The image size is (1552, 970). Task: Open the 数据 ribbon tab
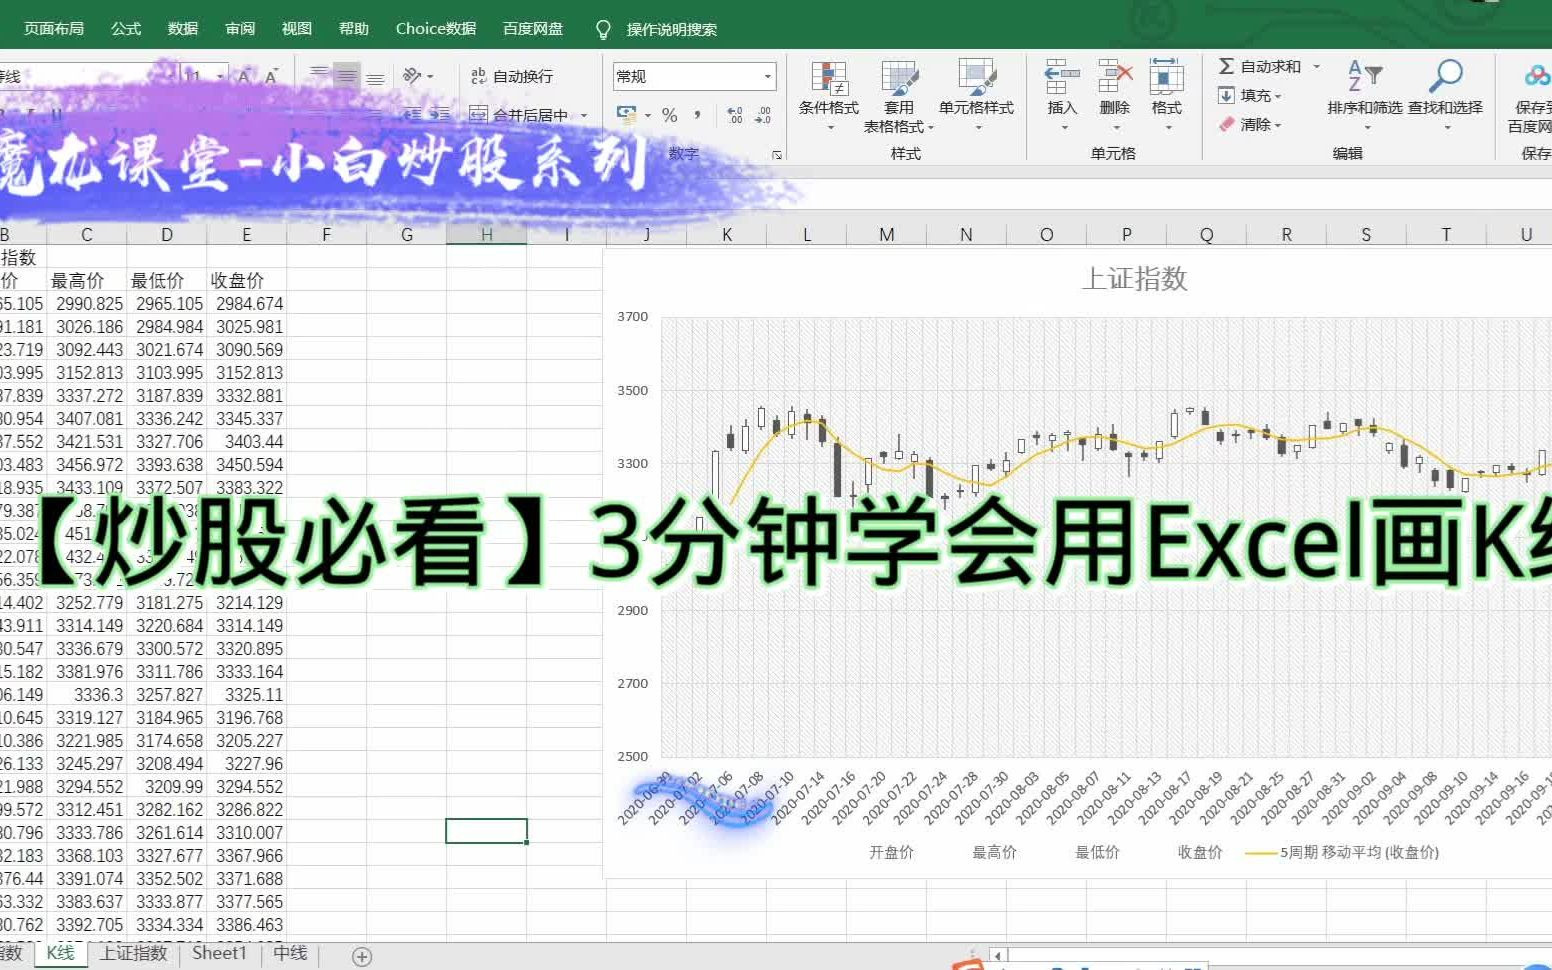point(183,29)
